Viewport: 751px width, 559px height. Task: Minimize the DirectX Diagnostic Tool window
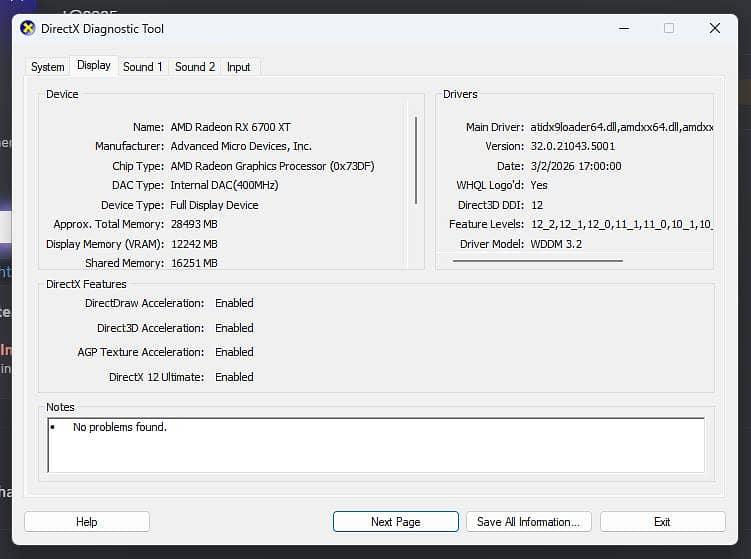624,29
